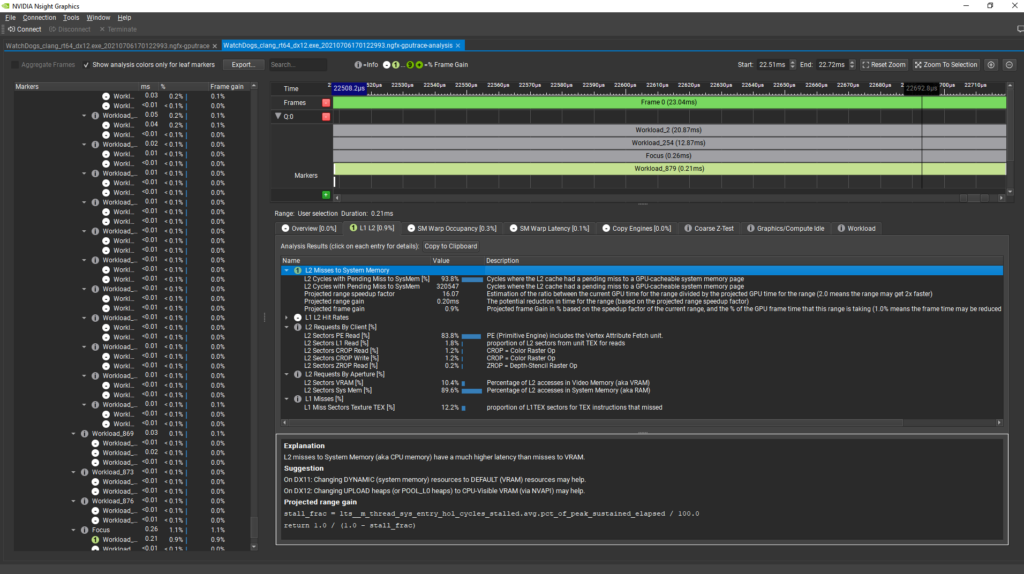Collapse the L2 Requests By Client section

tap(287, 327)
